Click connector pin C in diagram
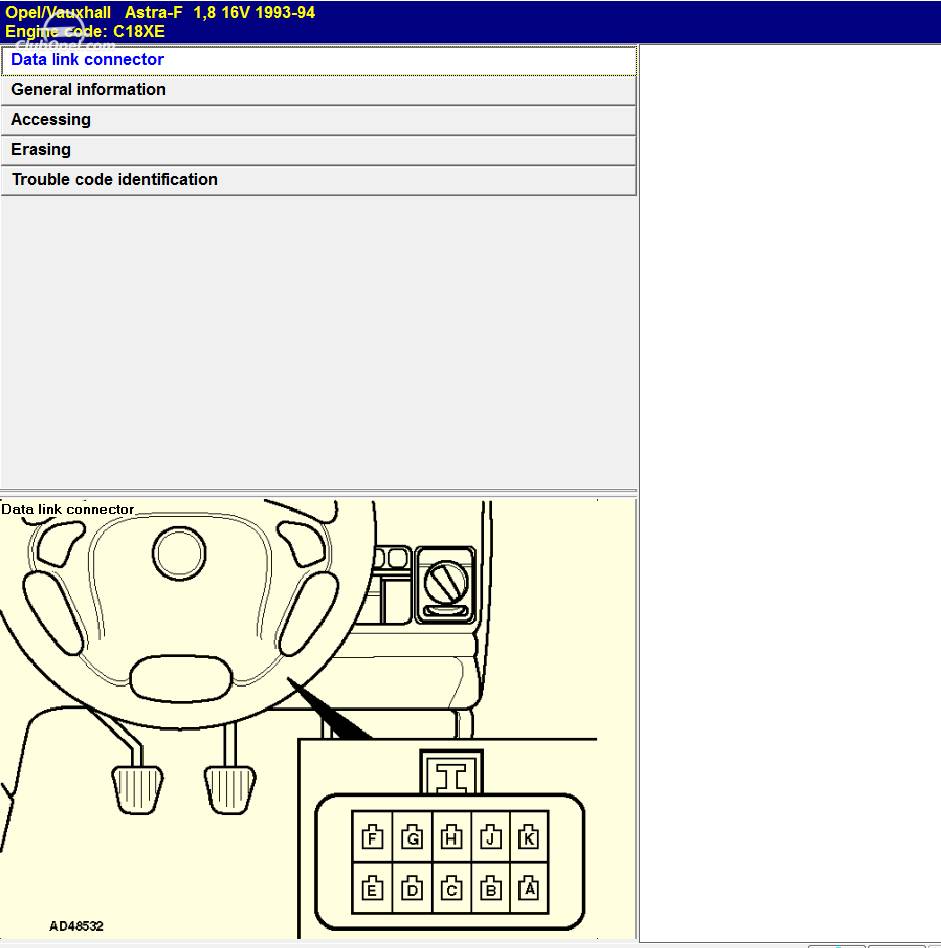This screenshot has height=948, width=941. [452, 888]
